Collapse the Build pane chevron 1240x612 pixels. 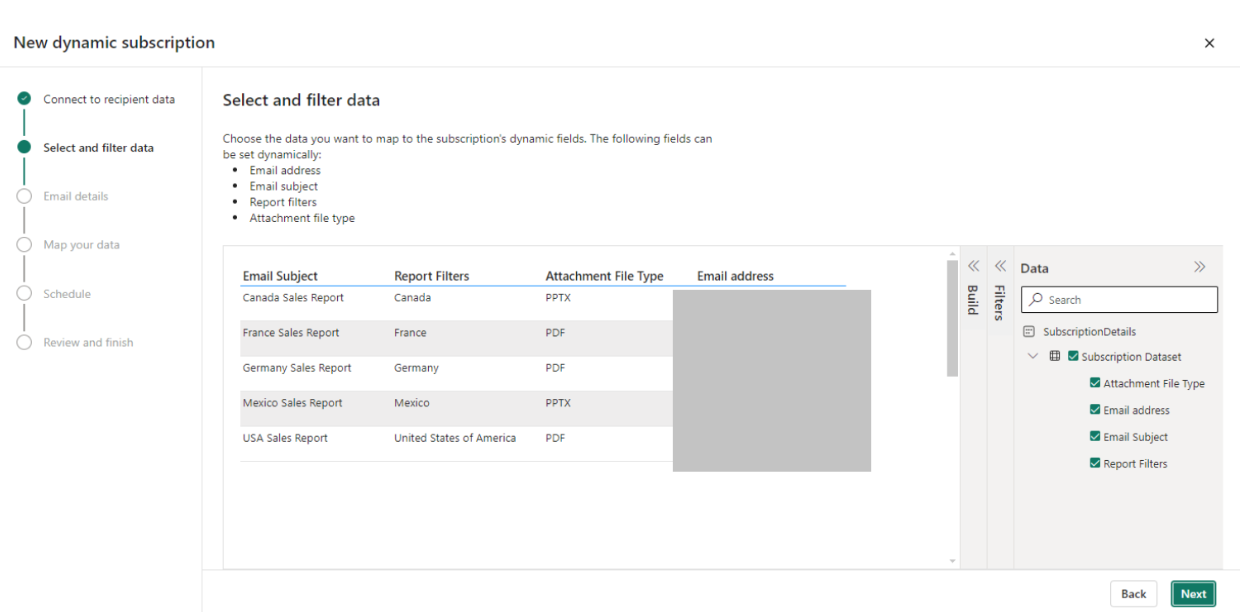(973, 265)
